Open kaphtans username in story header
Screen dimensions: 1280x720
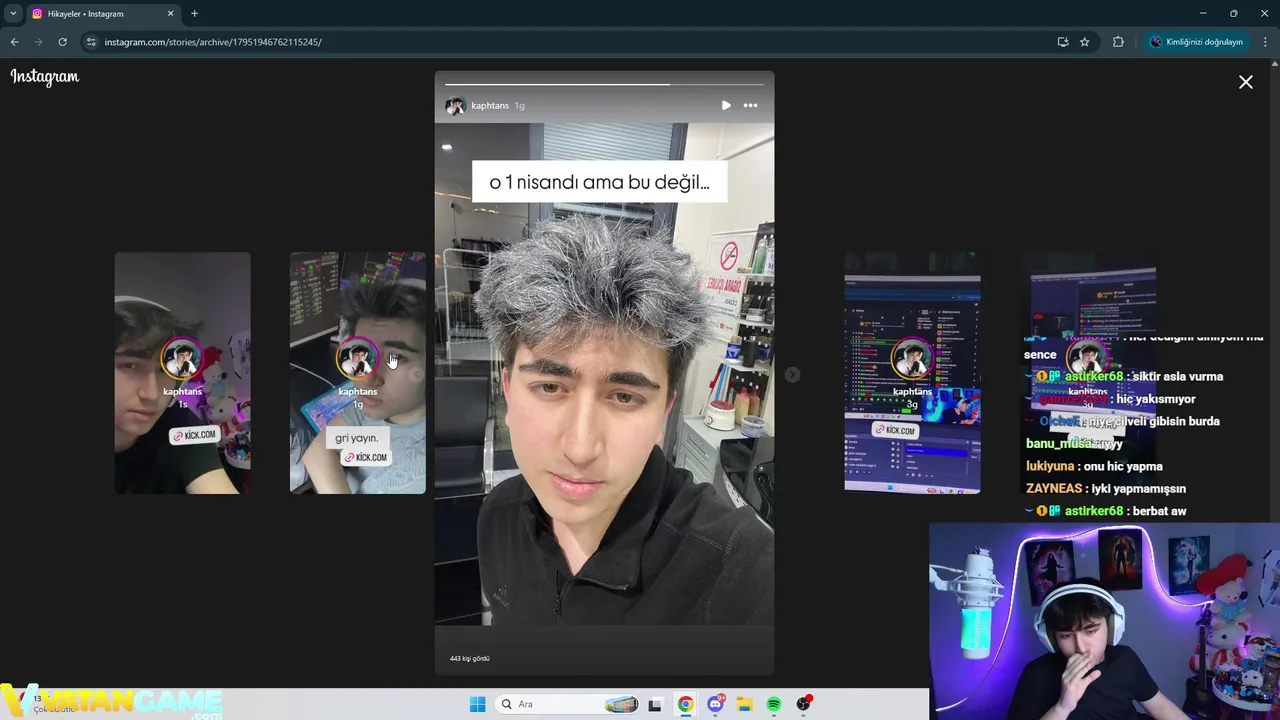pos(490,105)
